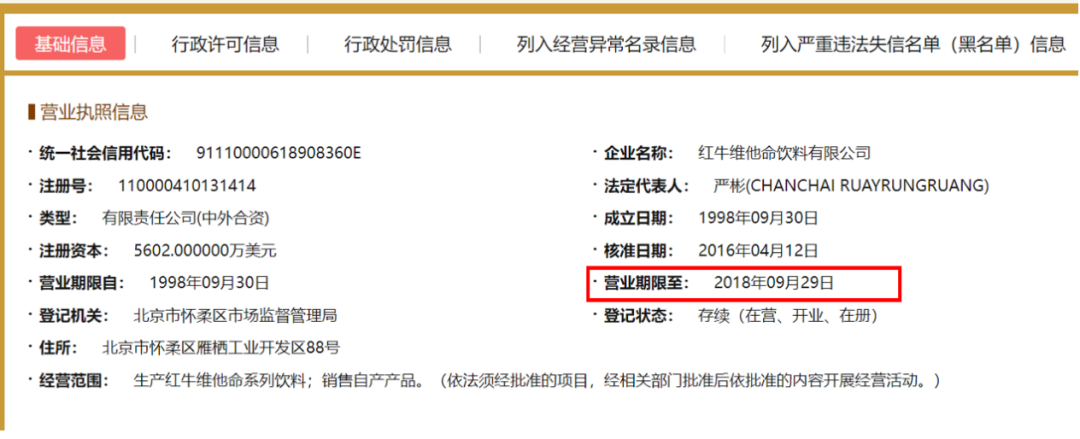The image size is (1080, 439).
Task: Open the 基础信息 tab
Action: (70, 44)
